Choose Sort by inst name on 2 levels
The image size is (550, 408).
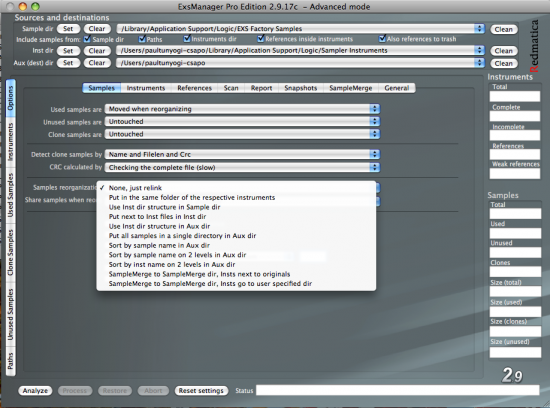(236, 265)
